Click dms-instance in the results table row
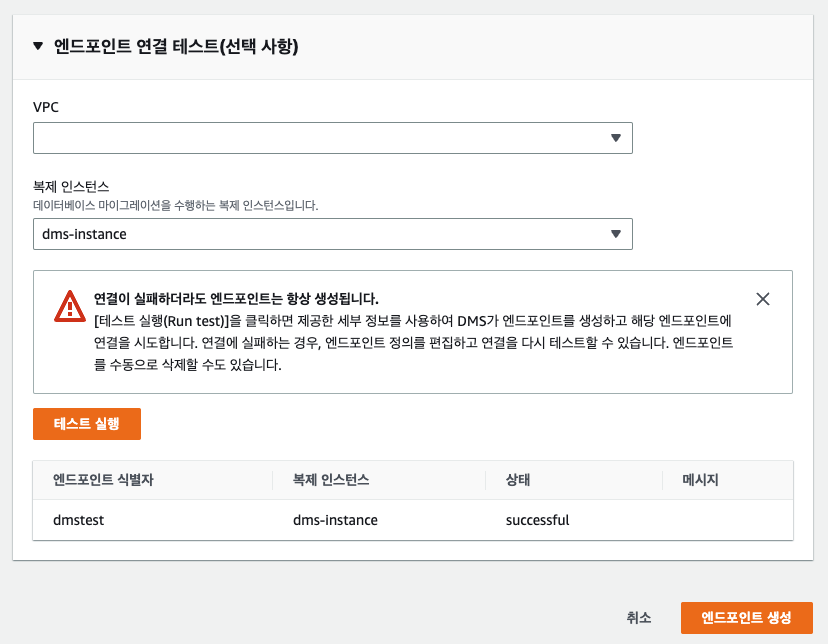Screen dimensions: 828x644 click(x=335, y=520)
